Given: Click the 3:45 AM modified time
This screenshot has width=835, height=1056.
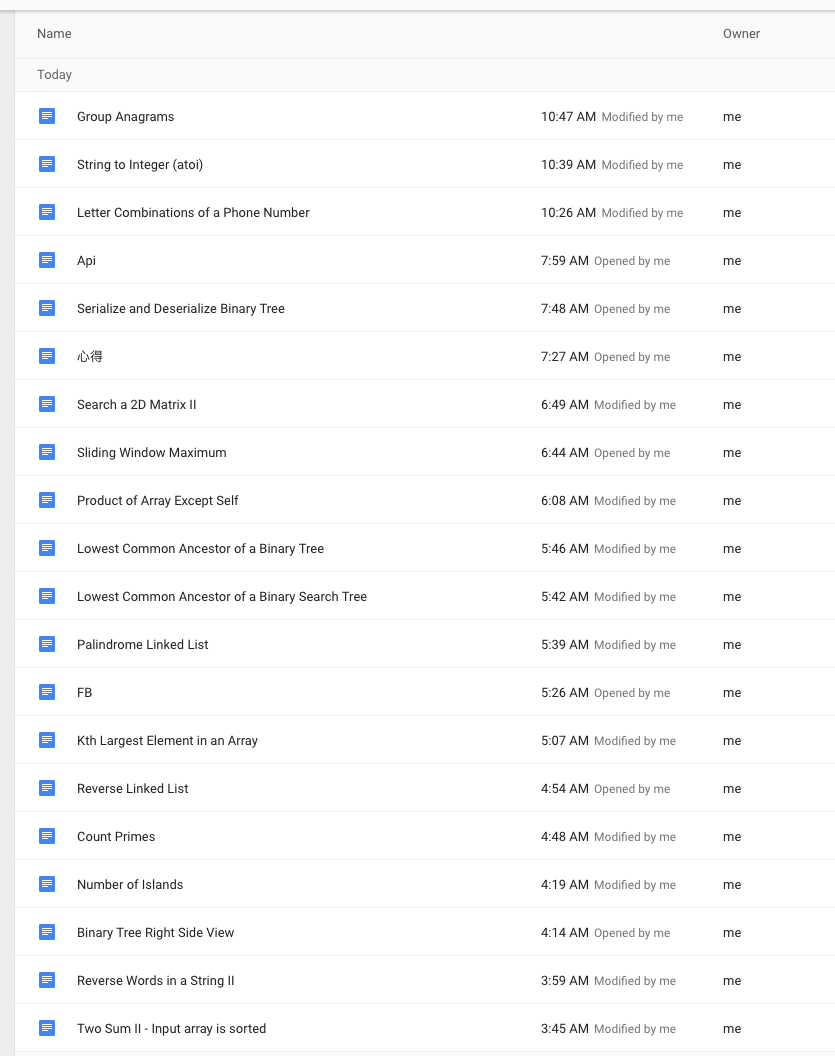Looking at the screenshot, I should pos(565,1028).
